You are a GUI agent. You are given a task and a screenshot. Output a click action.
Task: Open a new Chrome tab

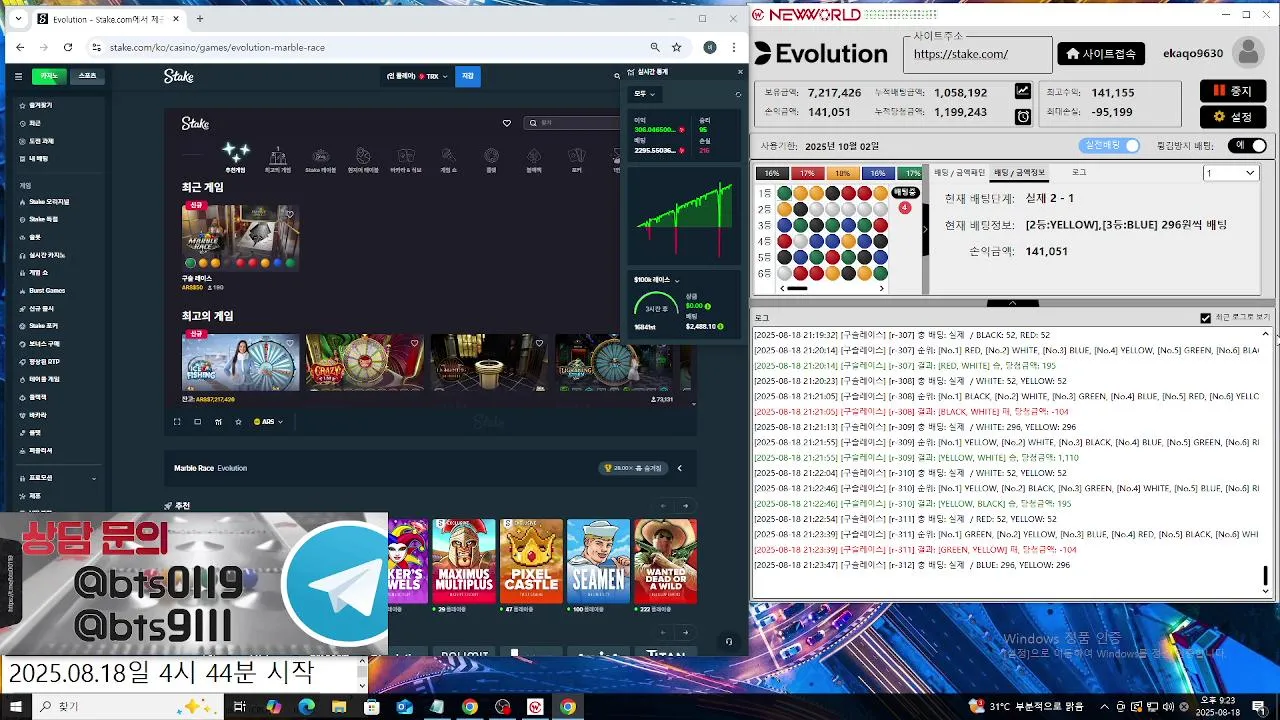(x=200, y=19)
